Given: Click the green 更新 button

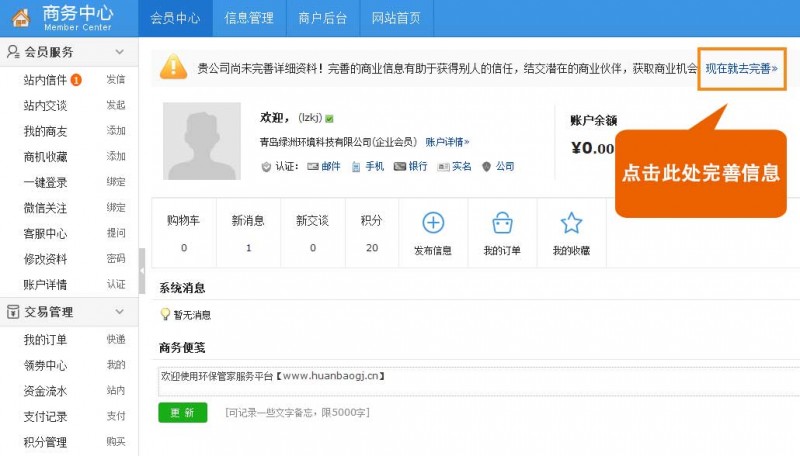Looking at the screenshot, I should 183,413.
